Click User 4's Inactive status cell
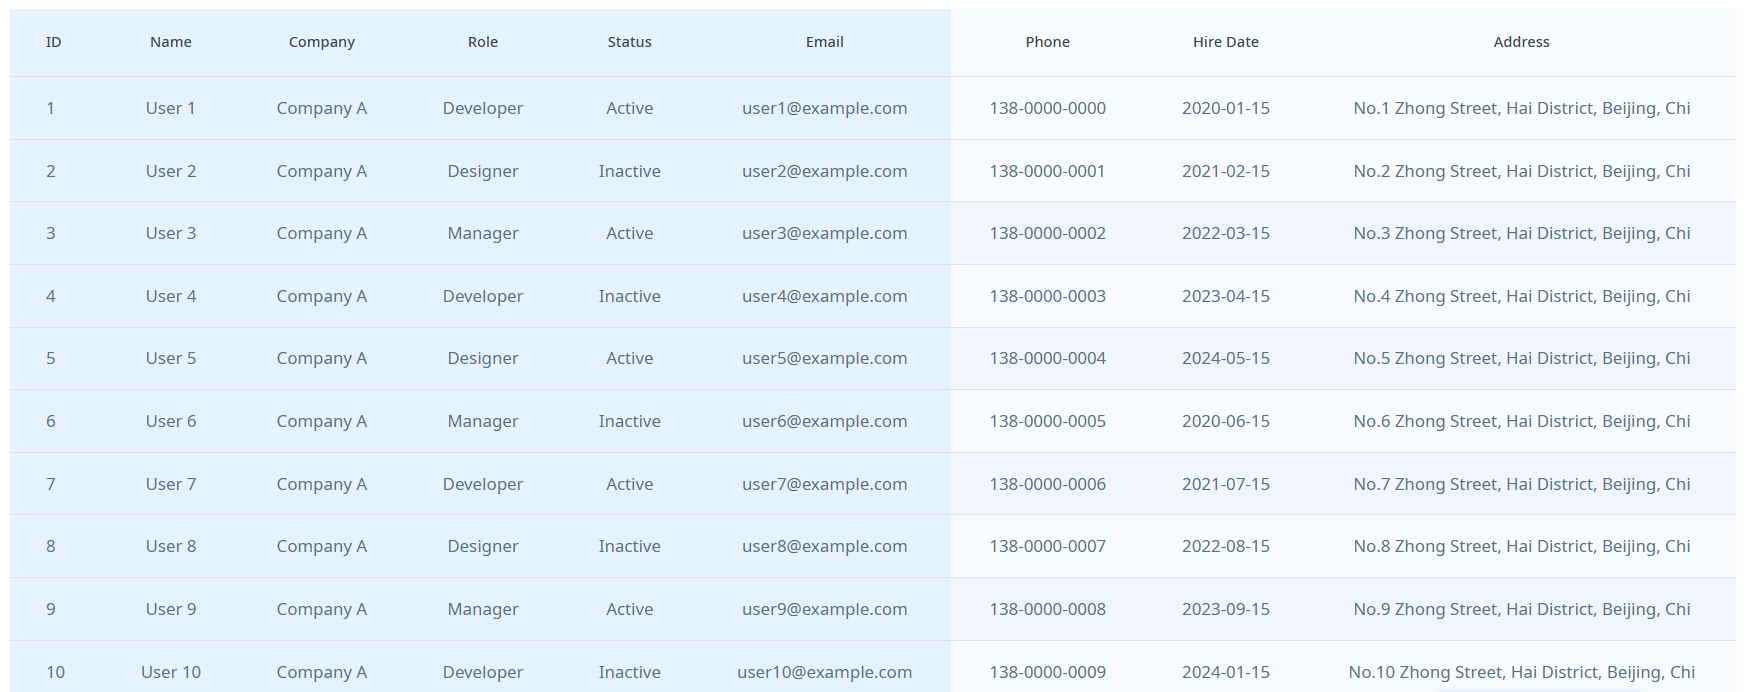This screenshot has height=692, width=1745. (630, 296)
